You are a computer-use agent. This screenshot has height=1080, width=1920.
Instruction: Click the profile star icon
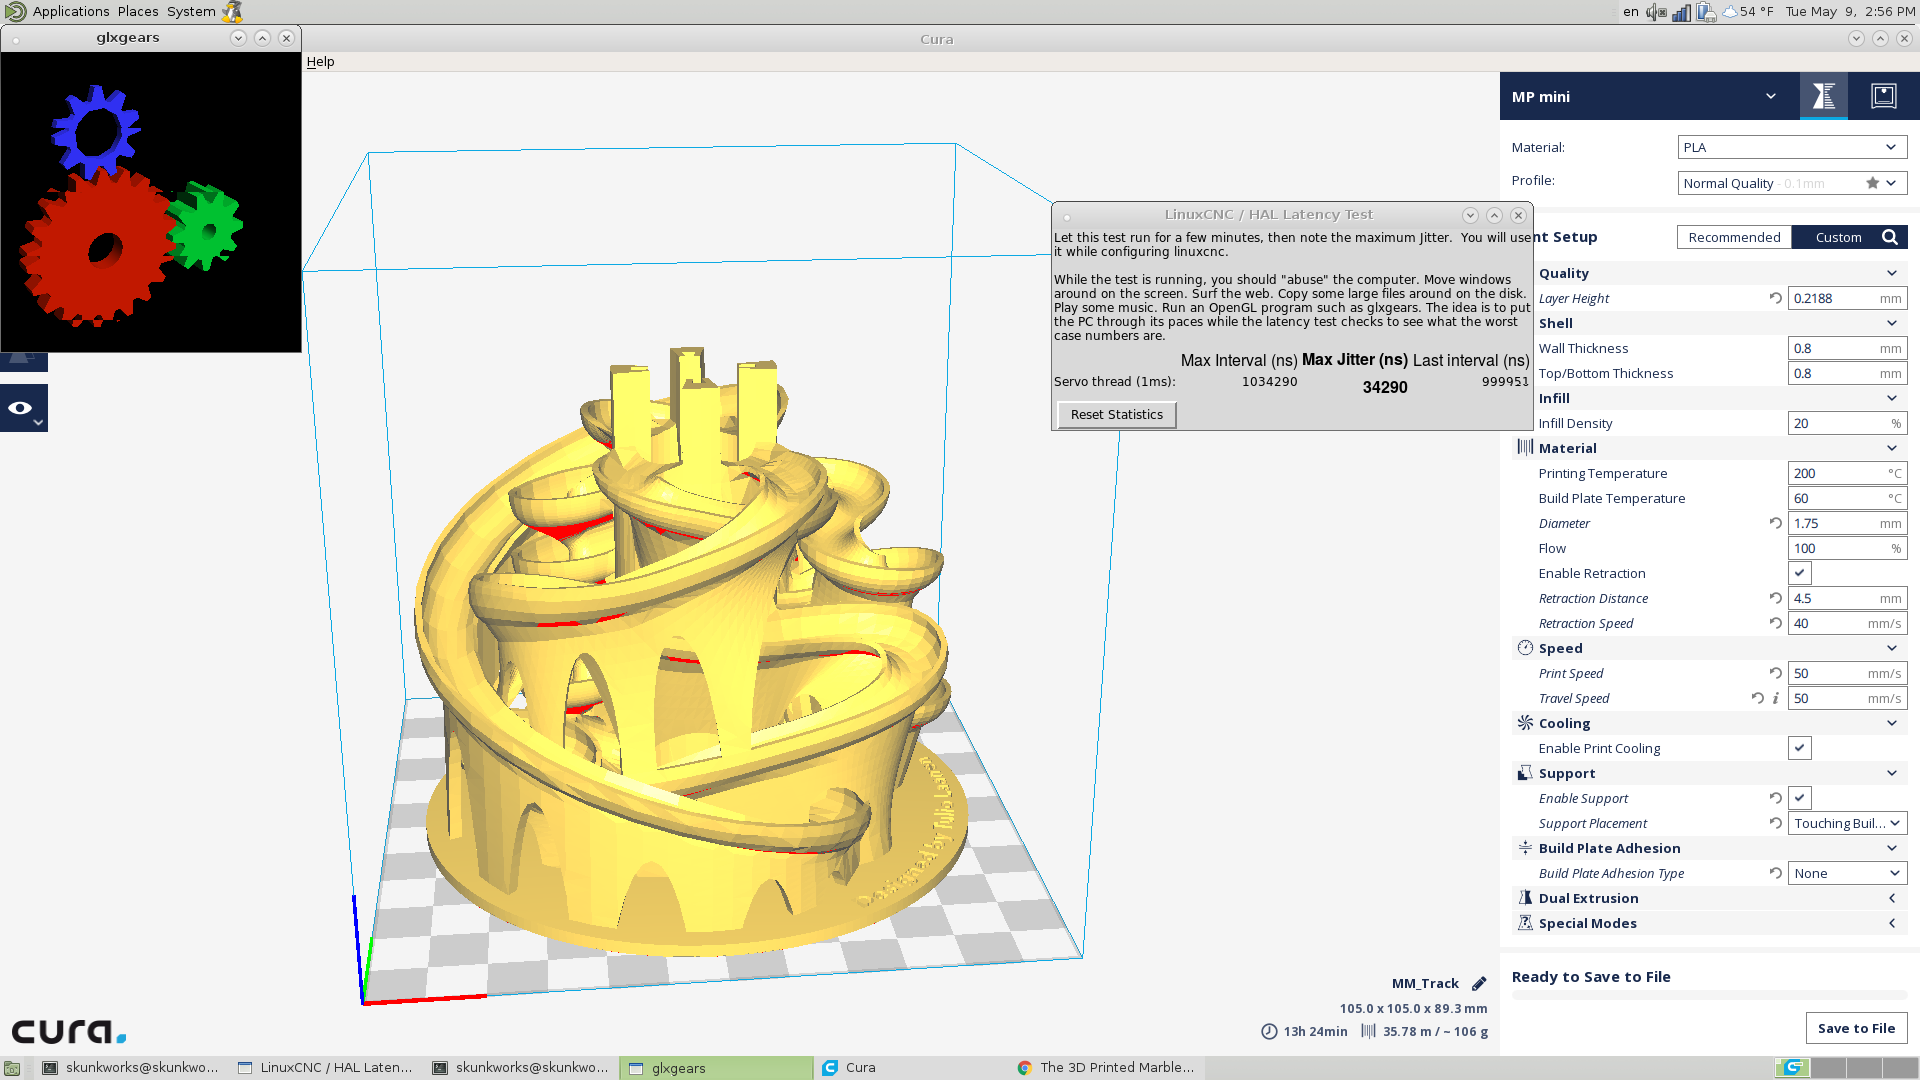click(1872, 183)
